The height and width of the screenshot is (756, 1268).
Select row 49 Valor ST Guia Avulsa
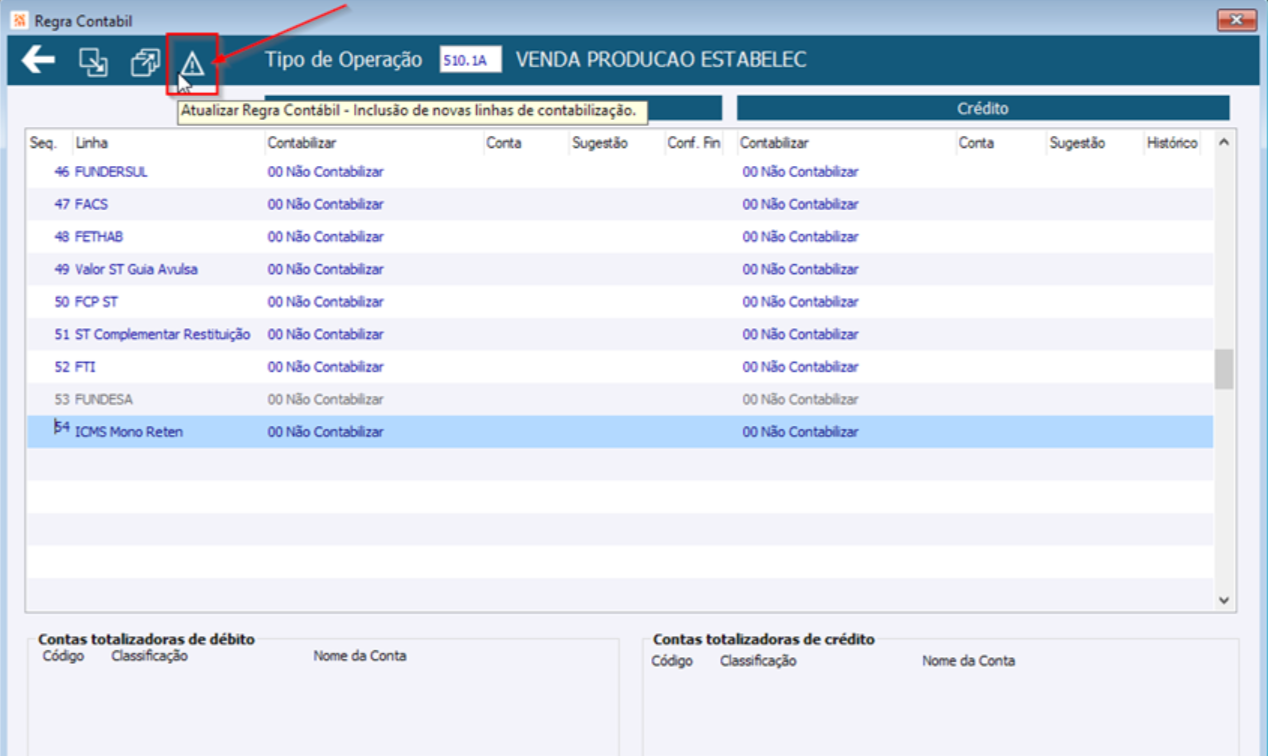(619, 269)
